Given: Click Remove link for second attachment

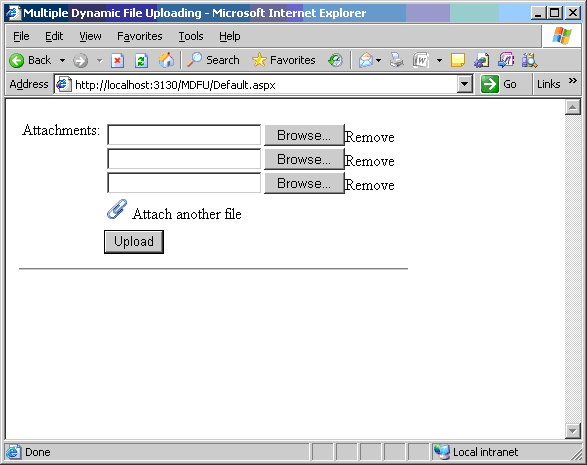Looking at the screenshot, I should [x=370, y=161].
